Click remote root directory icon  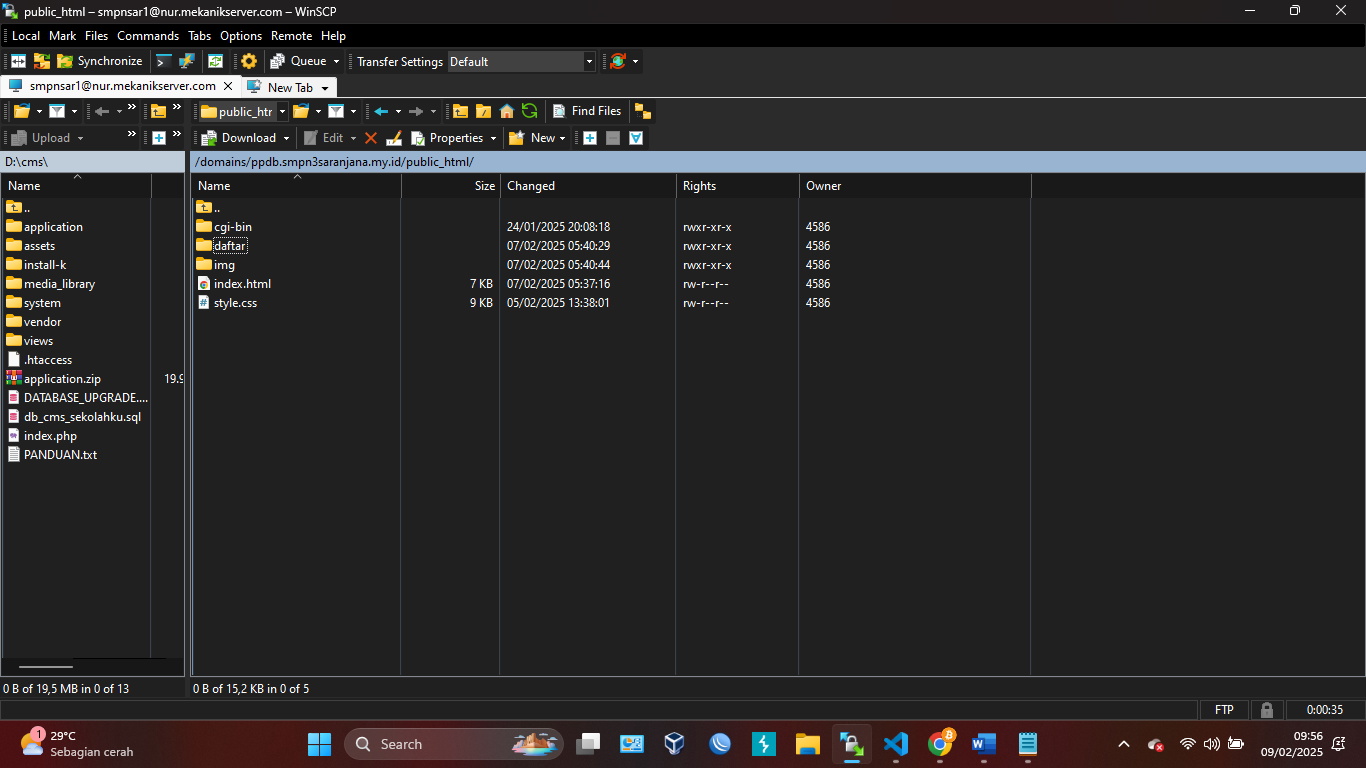click(x=483, y=111)
